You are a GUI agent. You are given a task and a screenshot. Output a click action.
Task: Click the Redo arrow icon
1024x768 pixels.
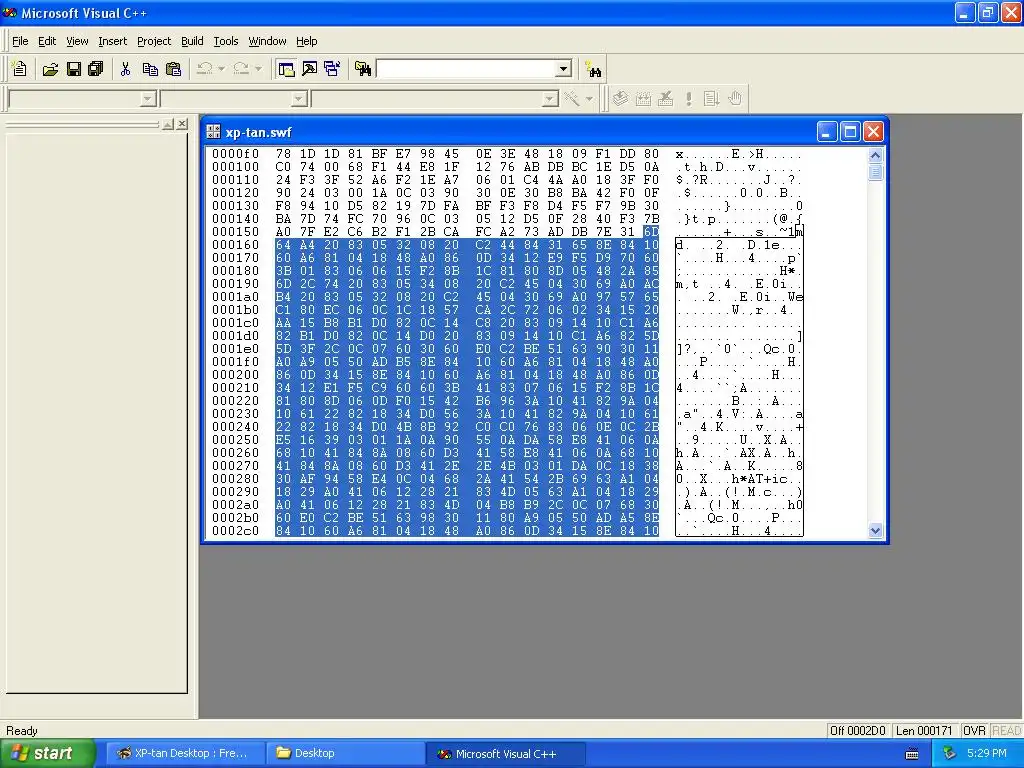tap(241, 69)
